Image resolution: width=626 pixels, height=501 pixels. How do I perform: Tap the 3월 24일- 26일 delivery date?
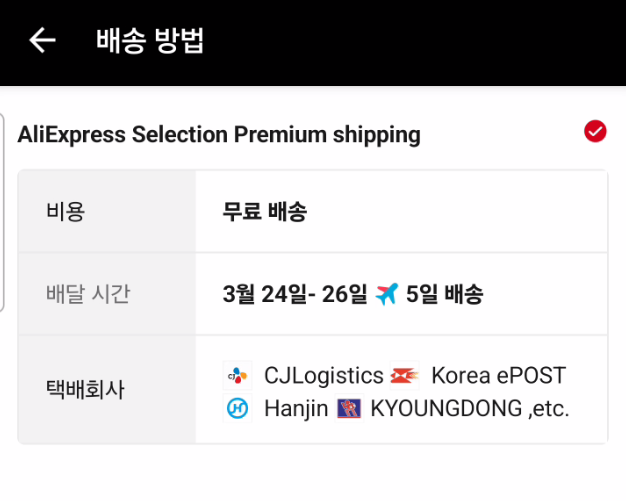(x=295, y=294)
